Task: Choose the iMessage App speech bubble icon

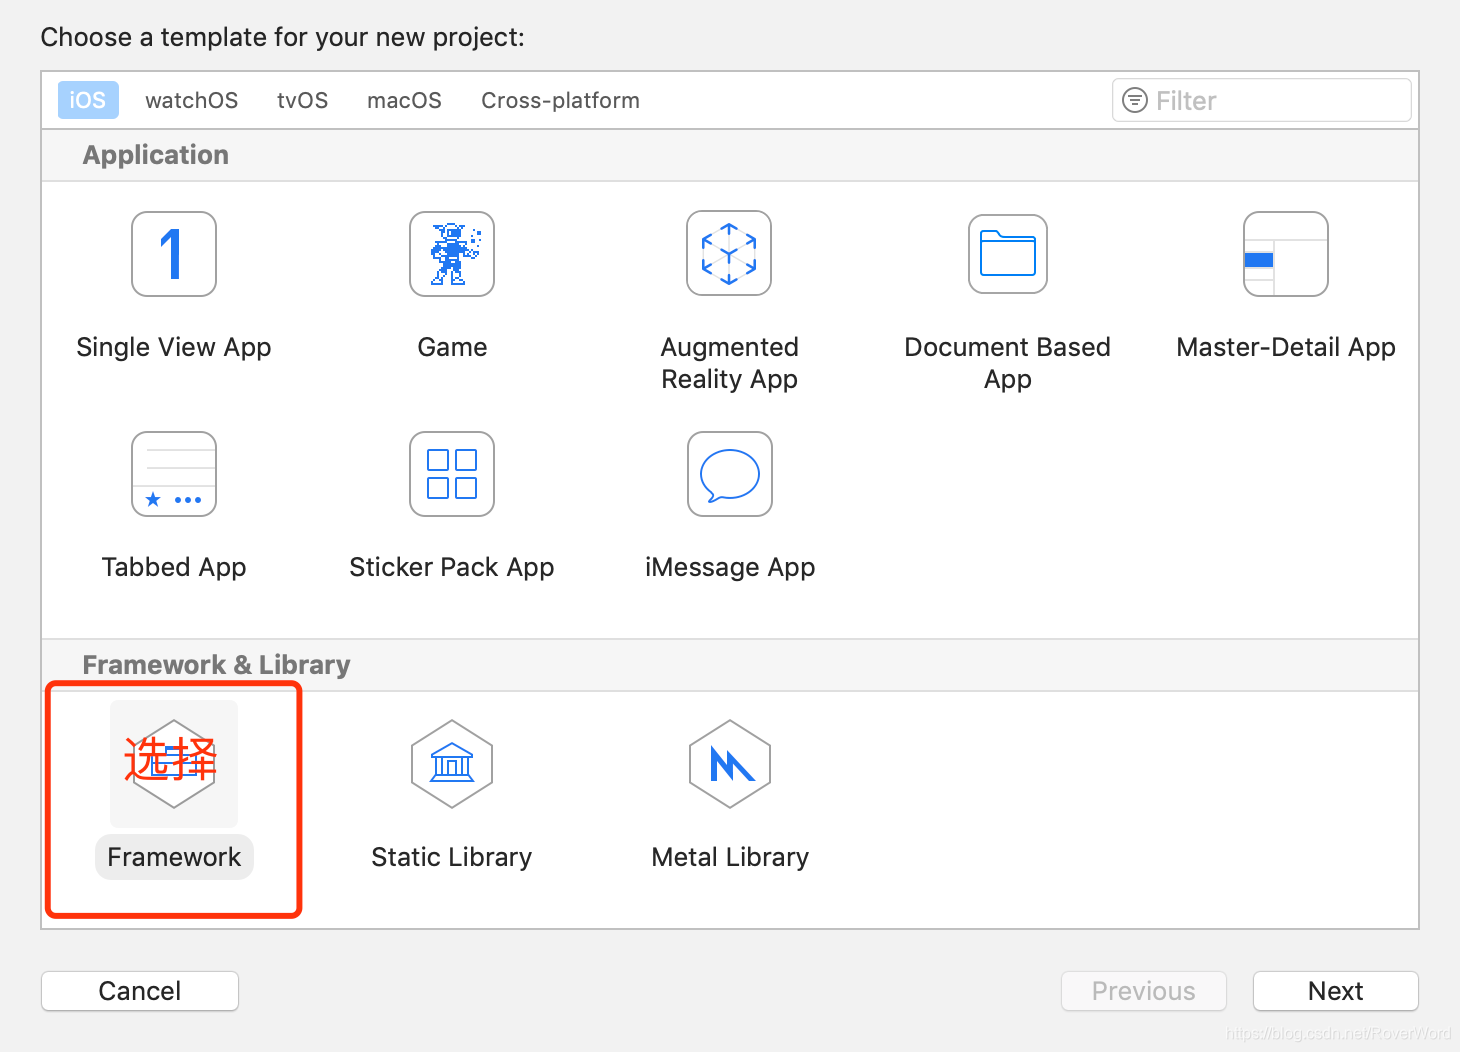Action: pos(730,474)
